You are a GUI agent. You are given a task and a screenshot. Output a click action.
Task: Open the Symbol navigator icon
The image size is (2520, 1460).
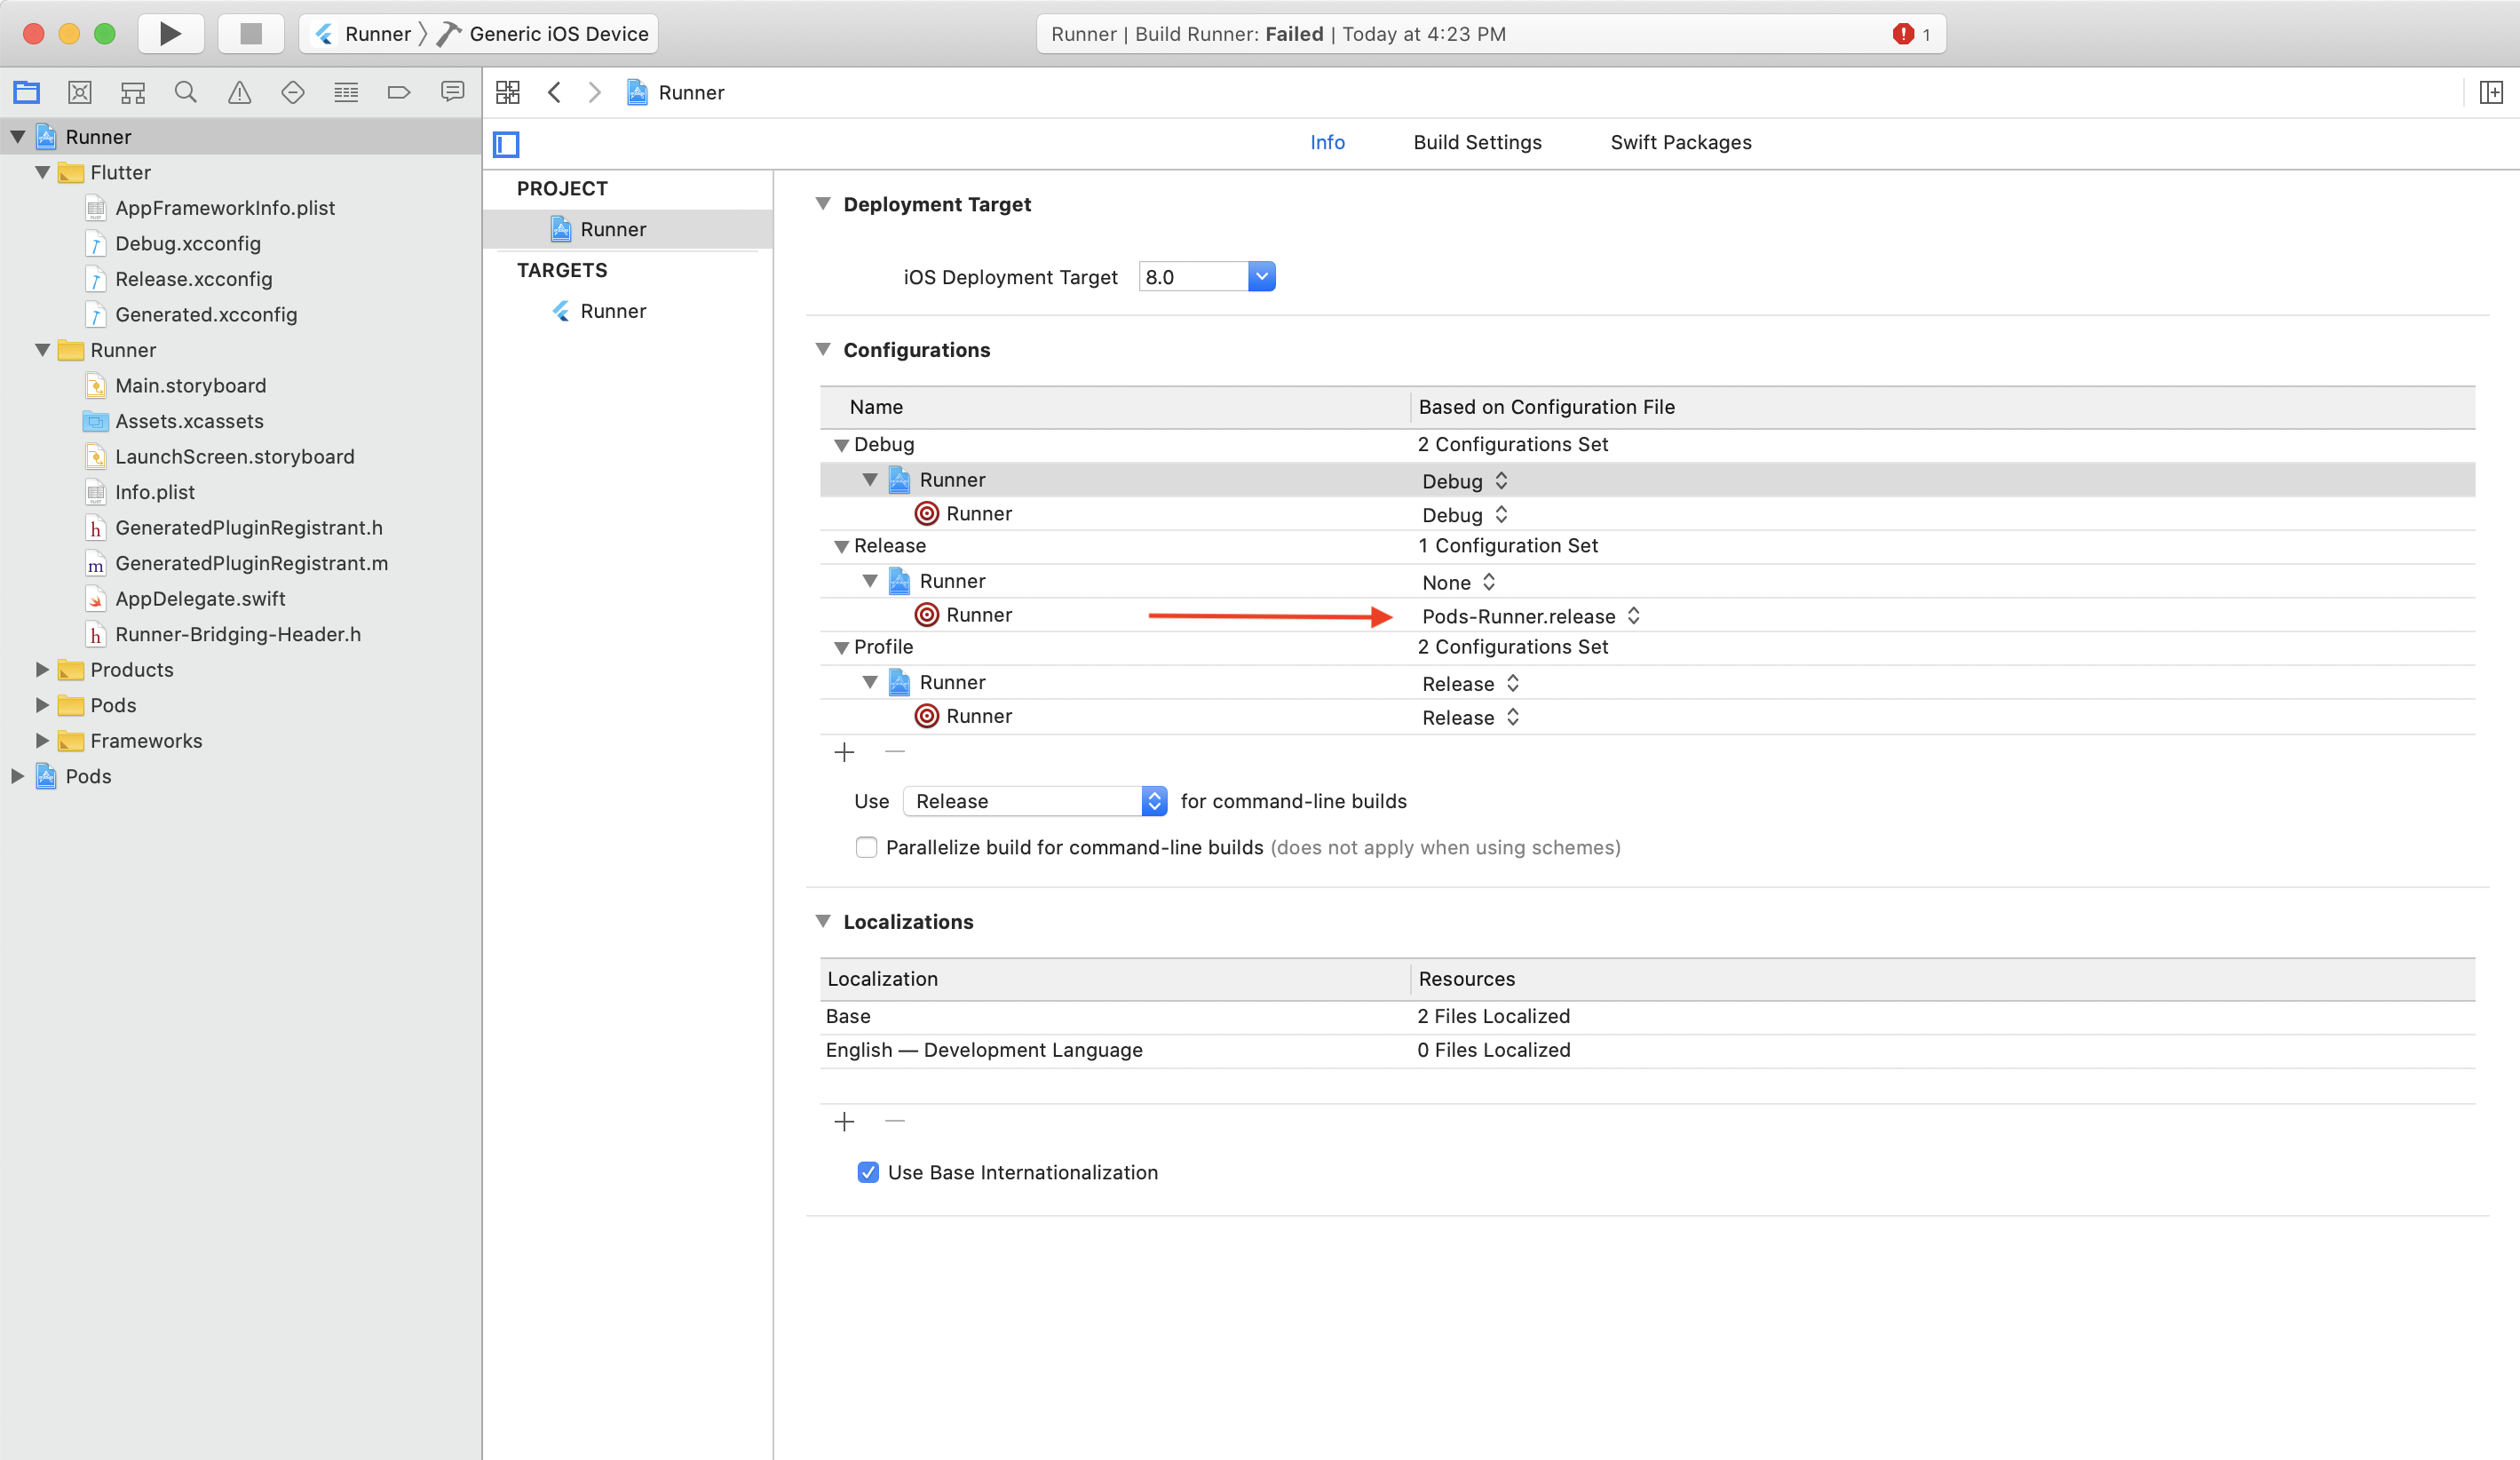(x=133, y=93)
